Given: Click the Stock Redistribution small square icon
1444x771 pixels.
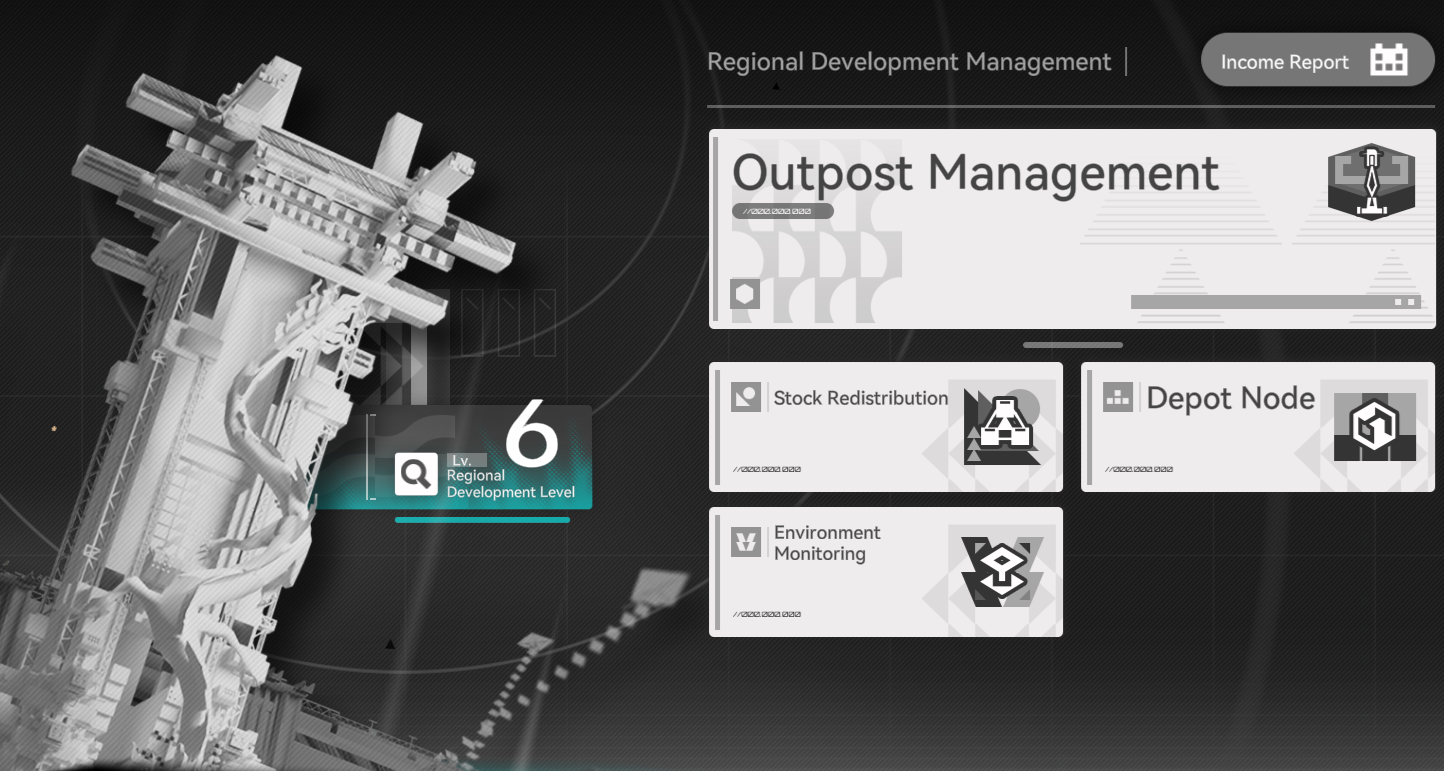Looking at the screenshot, I should 746,397.
